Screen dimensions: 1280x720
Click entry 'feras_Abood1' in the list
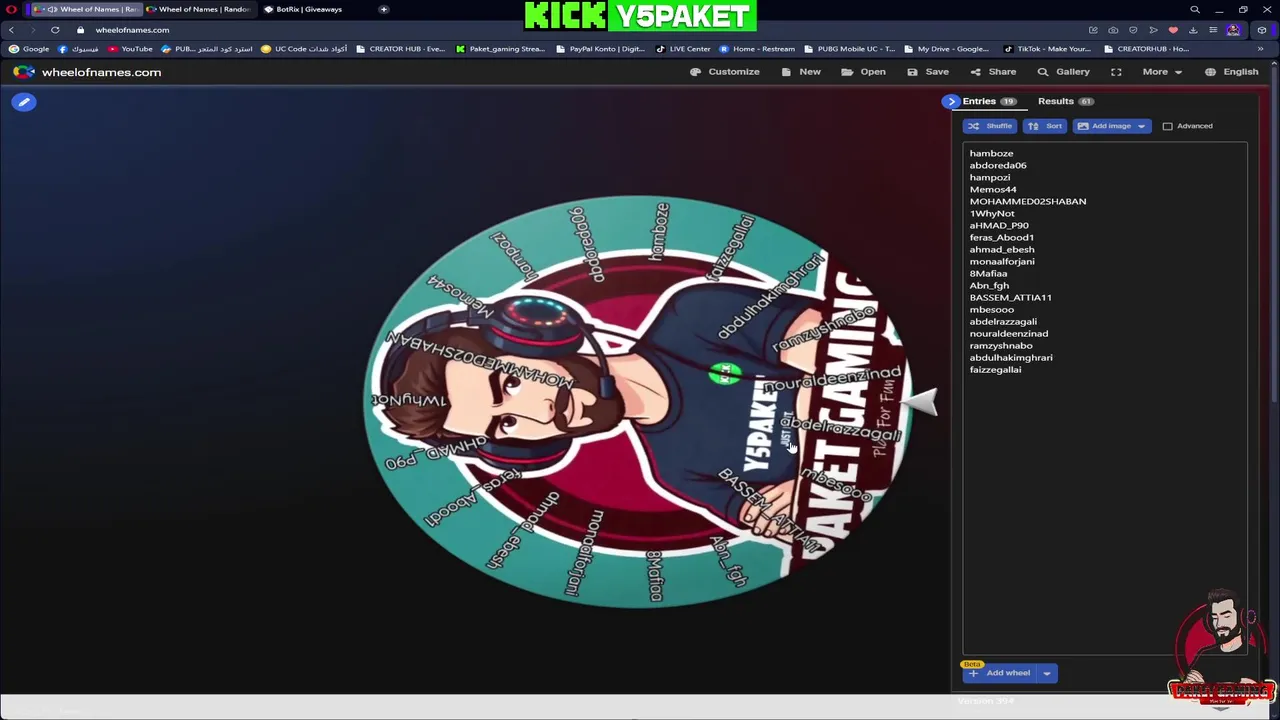tap(1002, 237)
